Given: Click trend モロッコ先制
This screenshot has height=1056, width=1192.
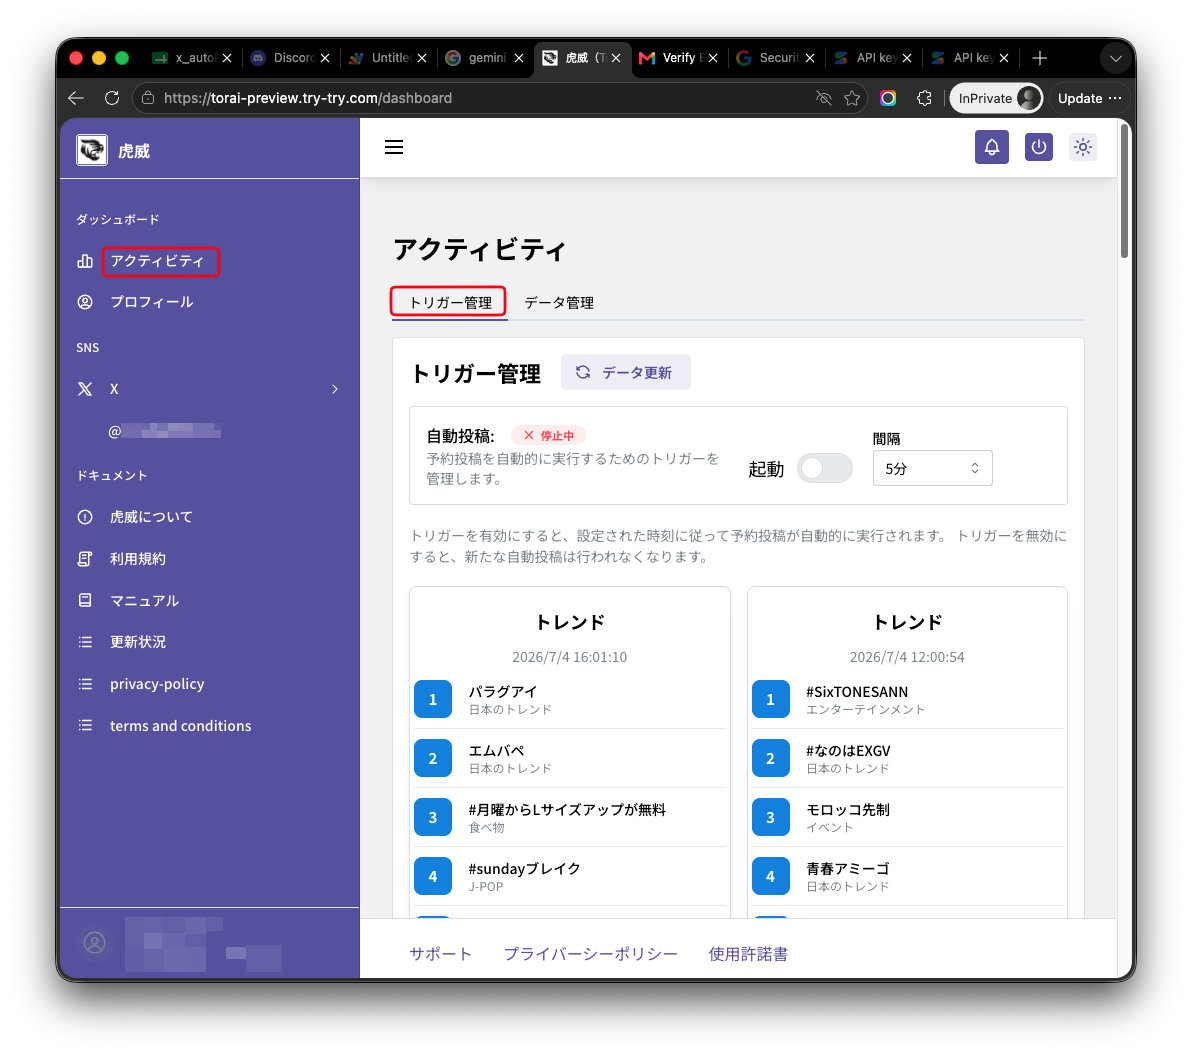Looking at the screenshot, I should pos(907,817).
